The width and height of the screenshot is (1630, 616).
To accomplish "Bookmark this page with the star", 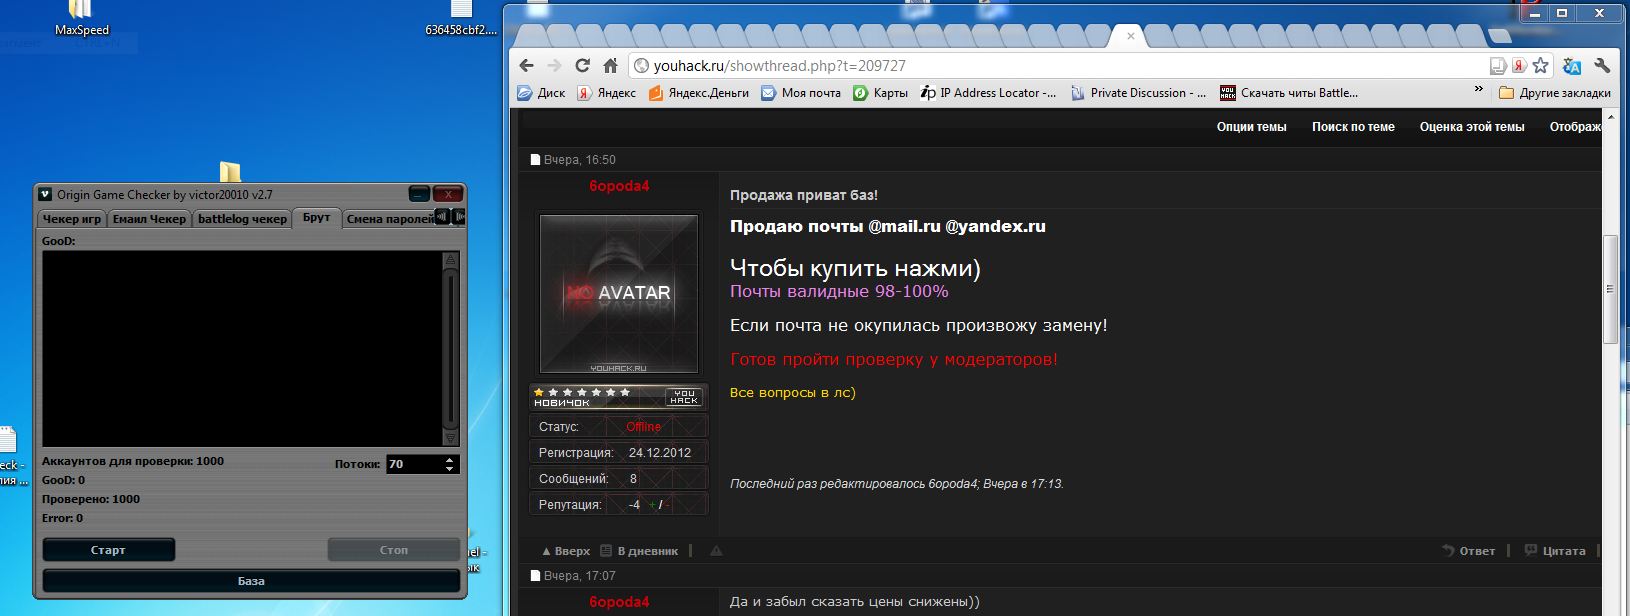I will coord(1541,66).
